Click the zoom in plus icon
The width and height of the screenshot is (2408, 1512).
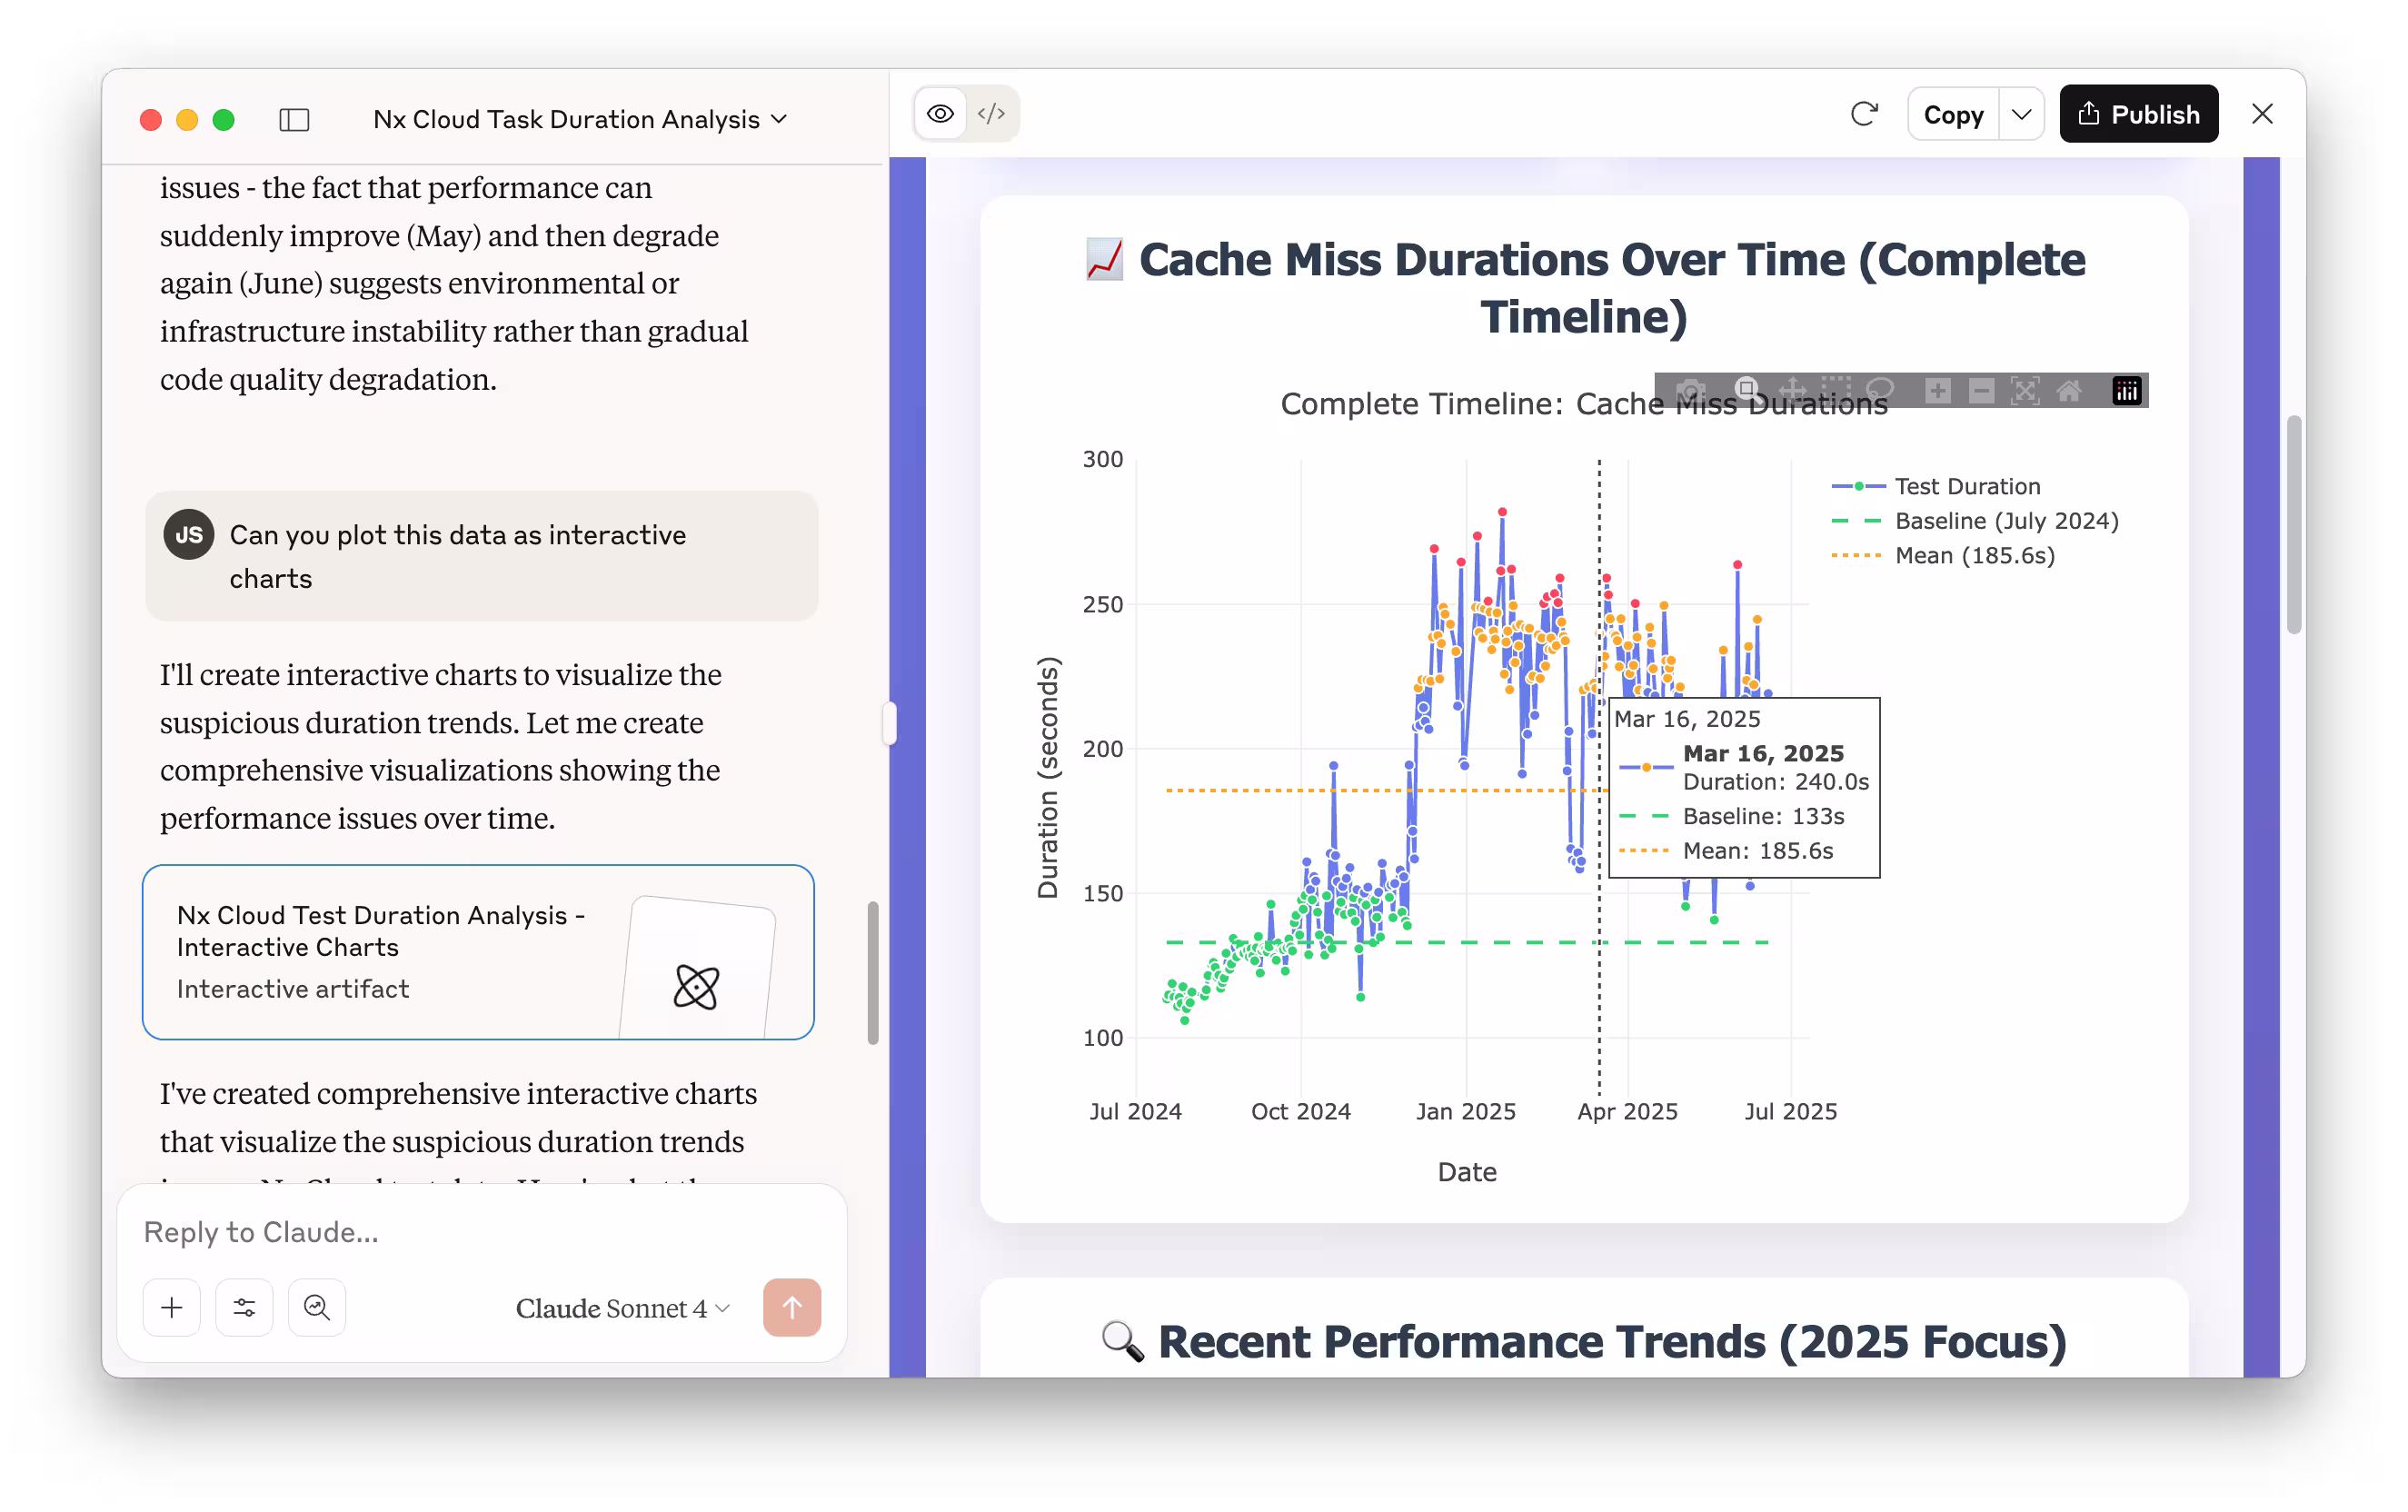[x=1937, y=390]
